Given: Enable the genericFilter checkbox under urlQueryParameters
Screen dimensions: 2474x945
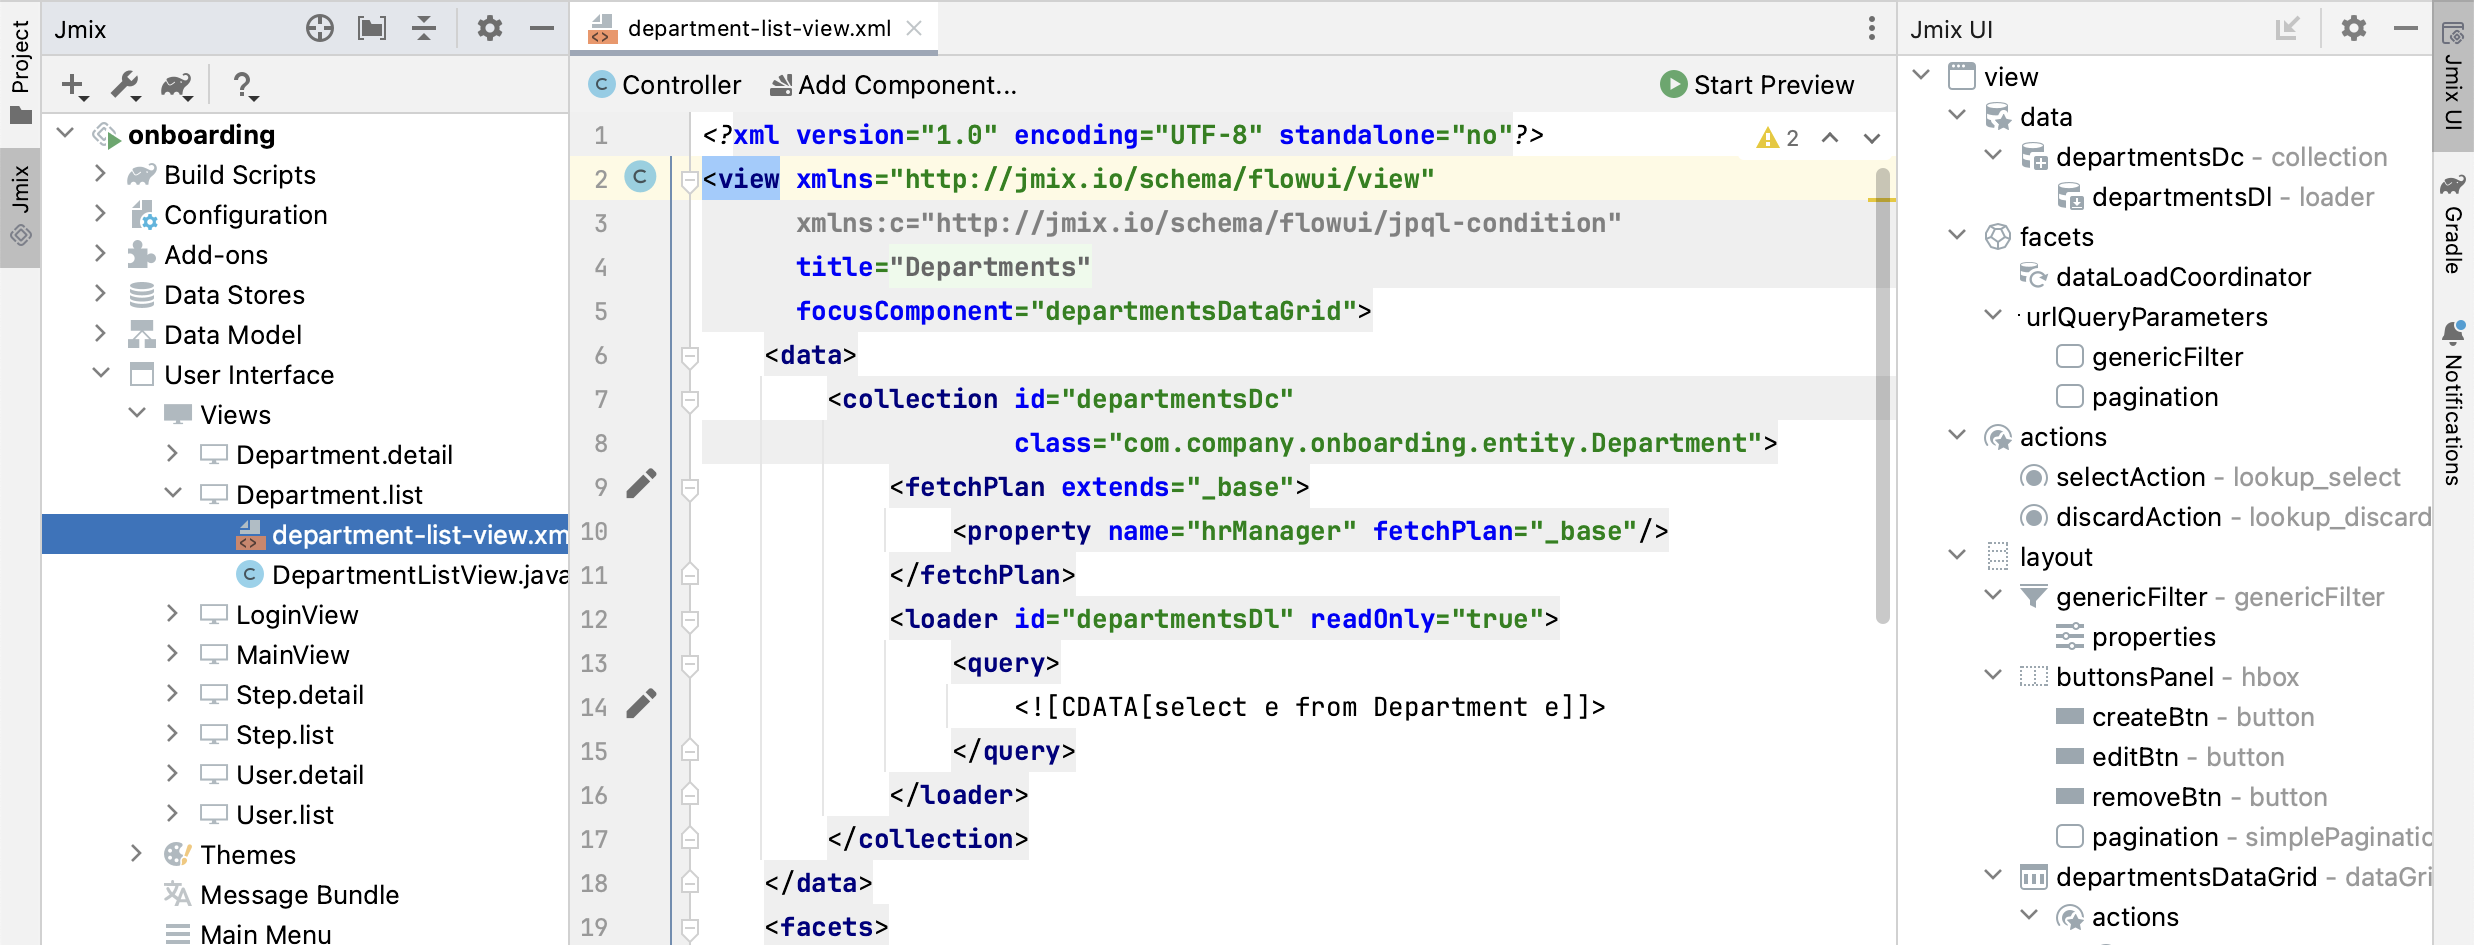Looking at the screenshot, I should point(2068,356).
